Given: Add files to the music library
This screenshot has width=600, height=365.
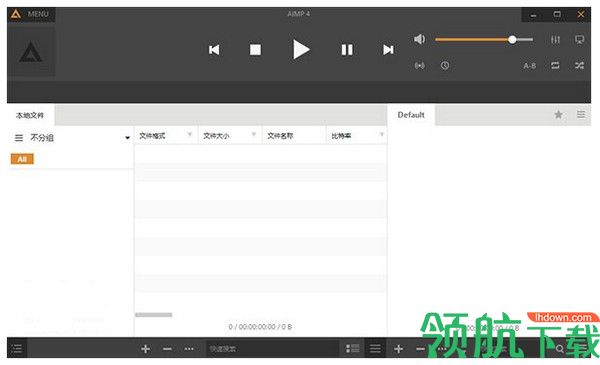Looking at the screenshot, I should point(145,349).
